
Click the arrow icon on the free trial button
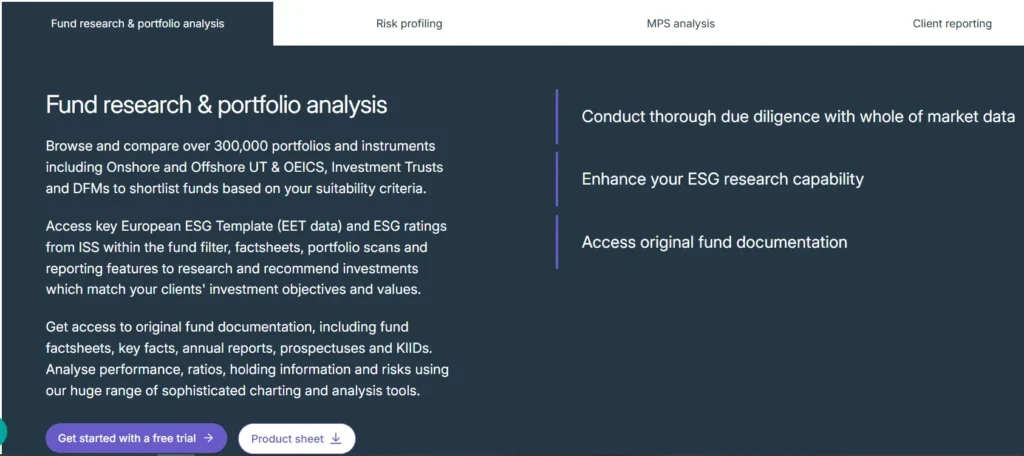point(208,438)
